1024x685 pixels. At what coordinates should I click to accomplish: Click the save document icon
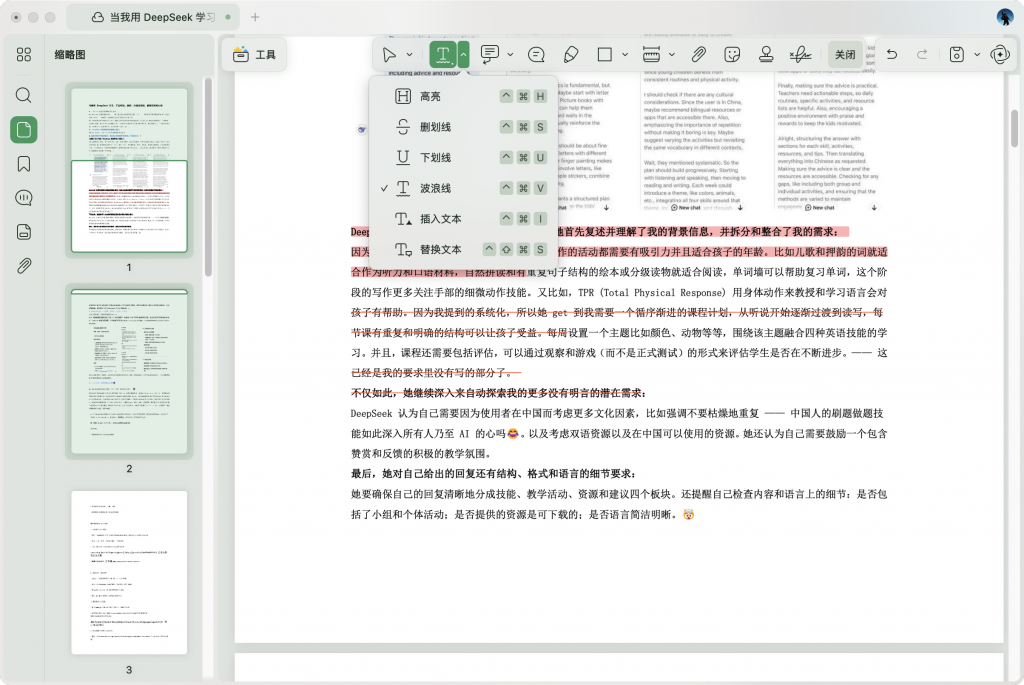(957, 55)
